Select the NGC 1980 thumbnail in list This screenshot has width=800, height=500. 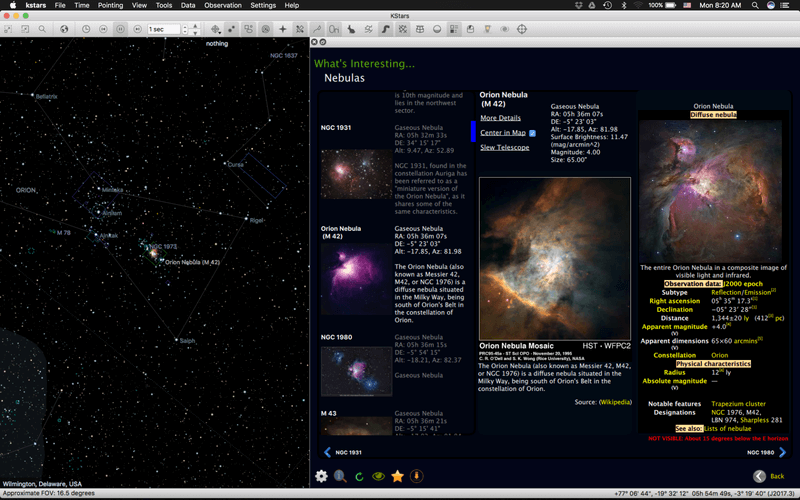click(x=356, y=371)
